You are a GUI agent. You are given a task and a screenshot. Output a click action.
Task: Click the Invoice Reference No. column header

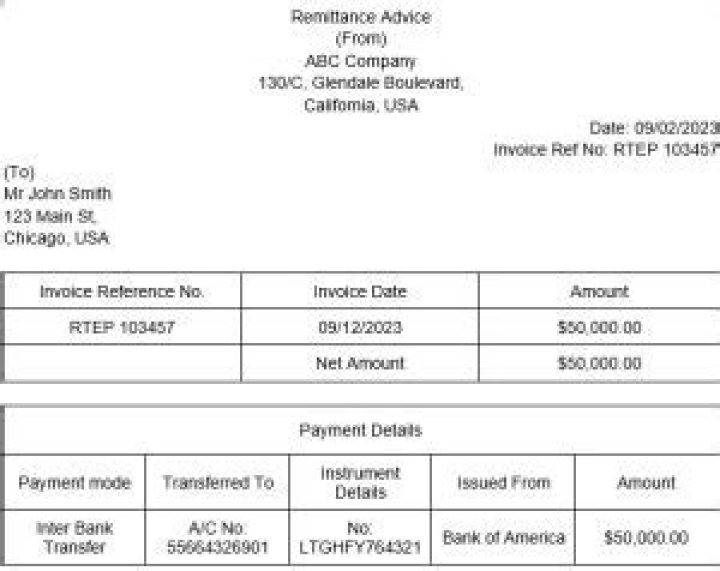click(122, 292)
